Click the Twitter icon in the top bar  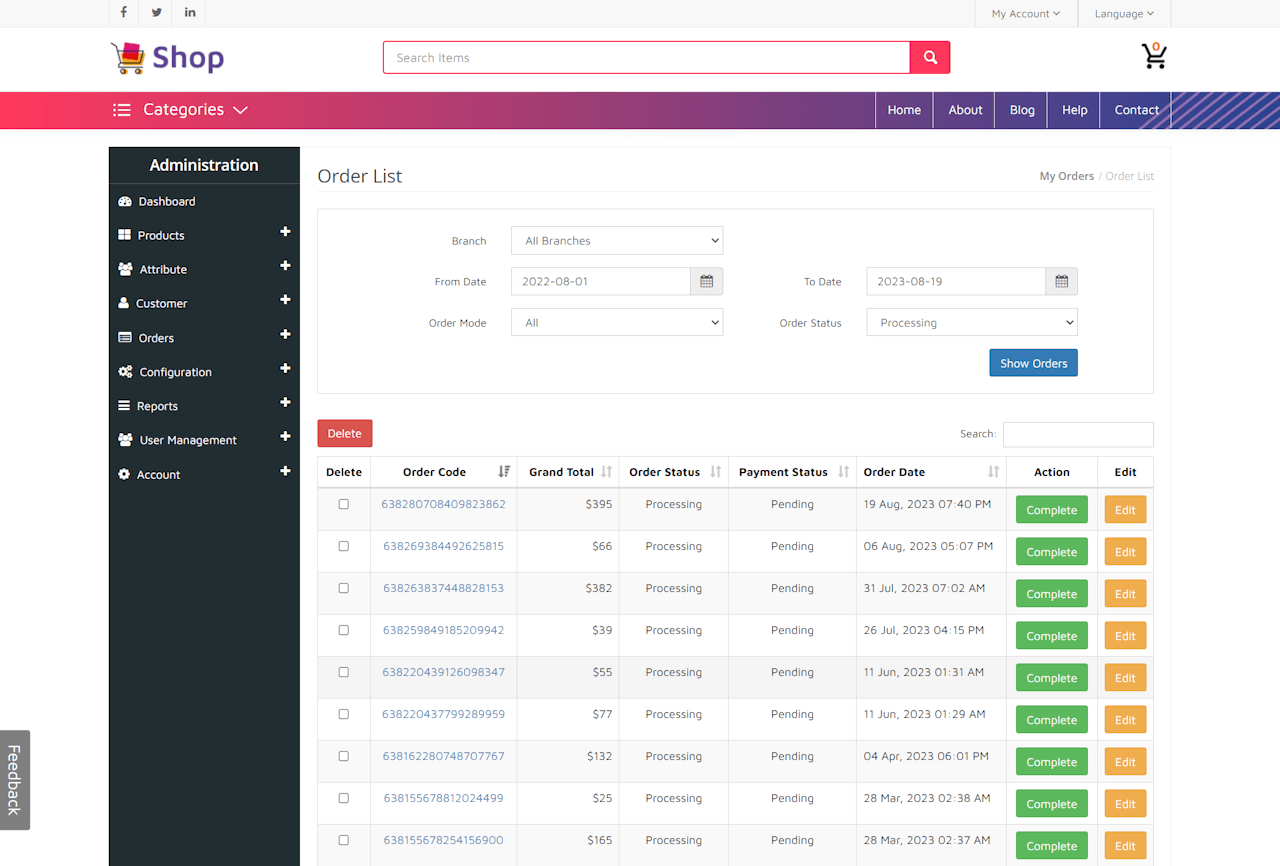(x=156, y=13)
